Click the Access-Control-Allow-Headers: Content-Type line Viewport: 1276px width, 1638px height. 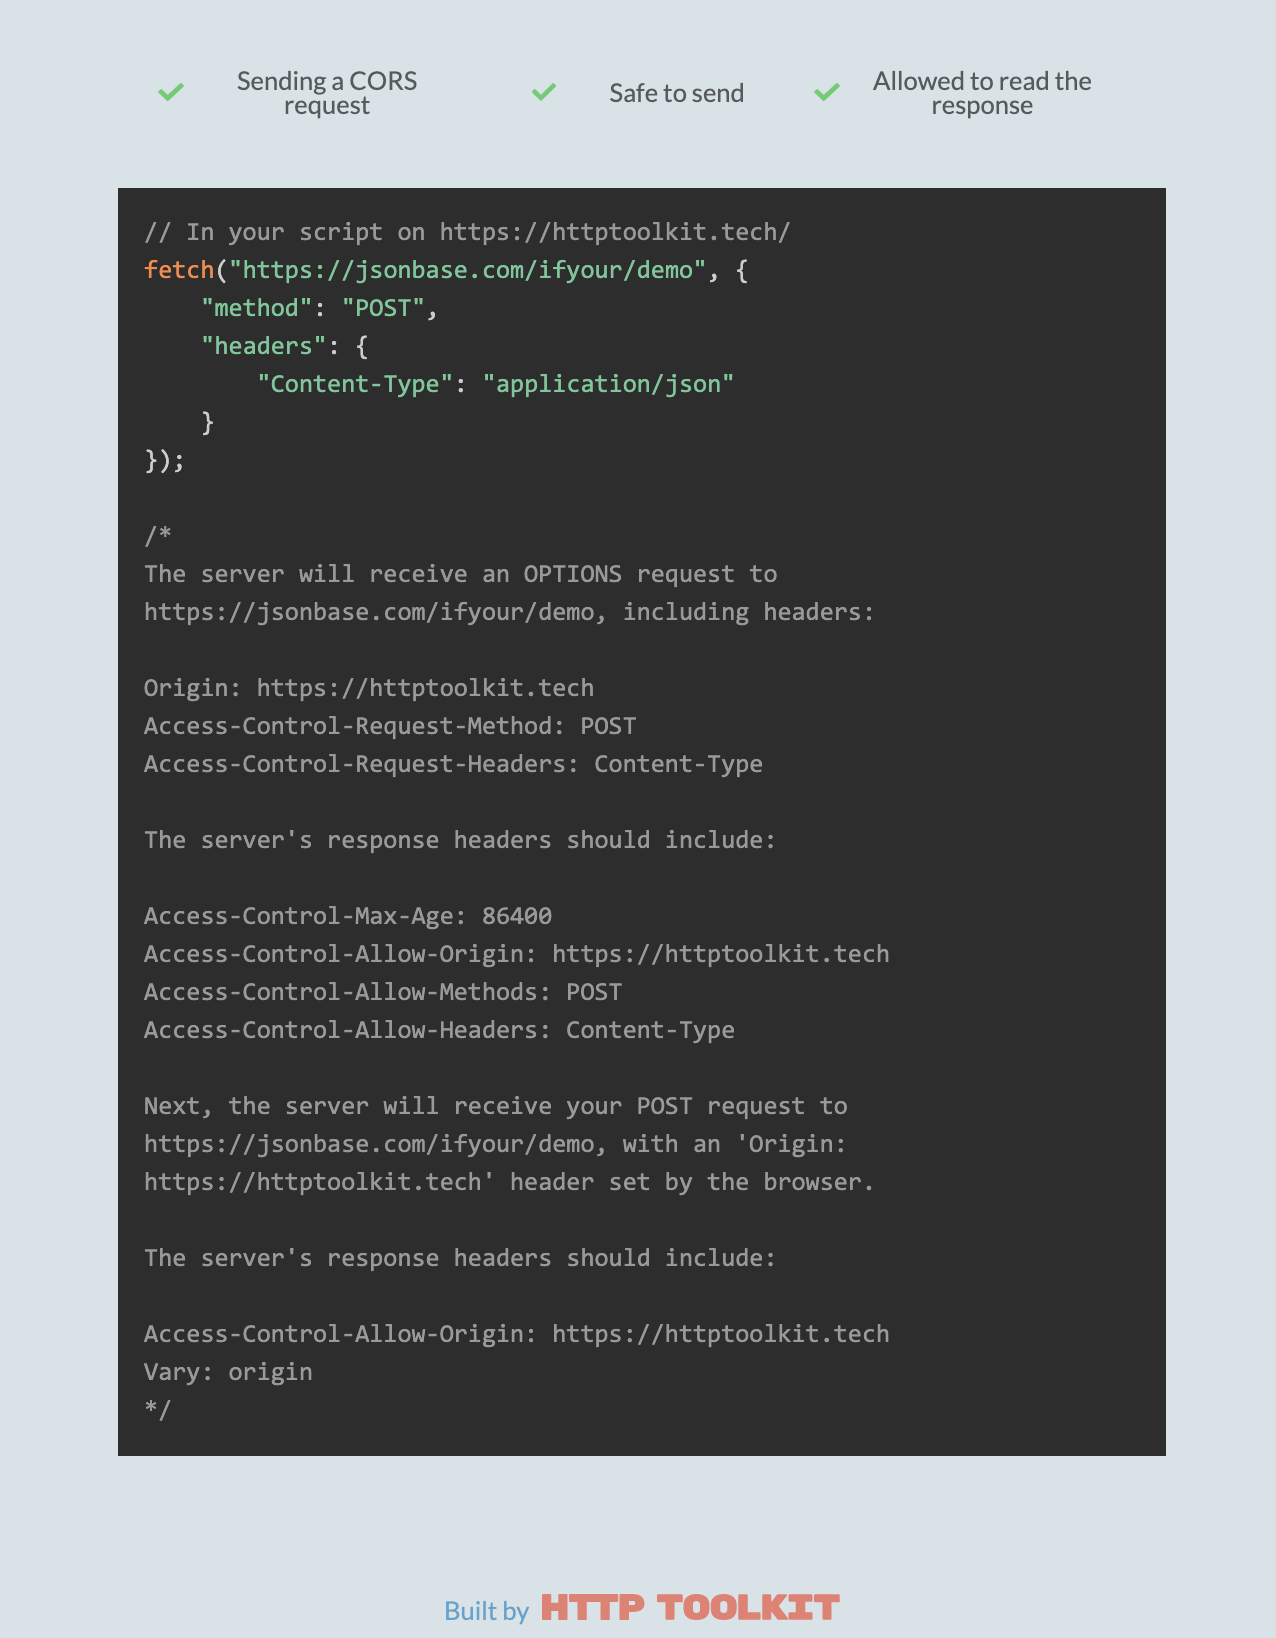pos(439,1030)
